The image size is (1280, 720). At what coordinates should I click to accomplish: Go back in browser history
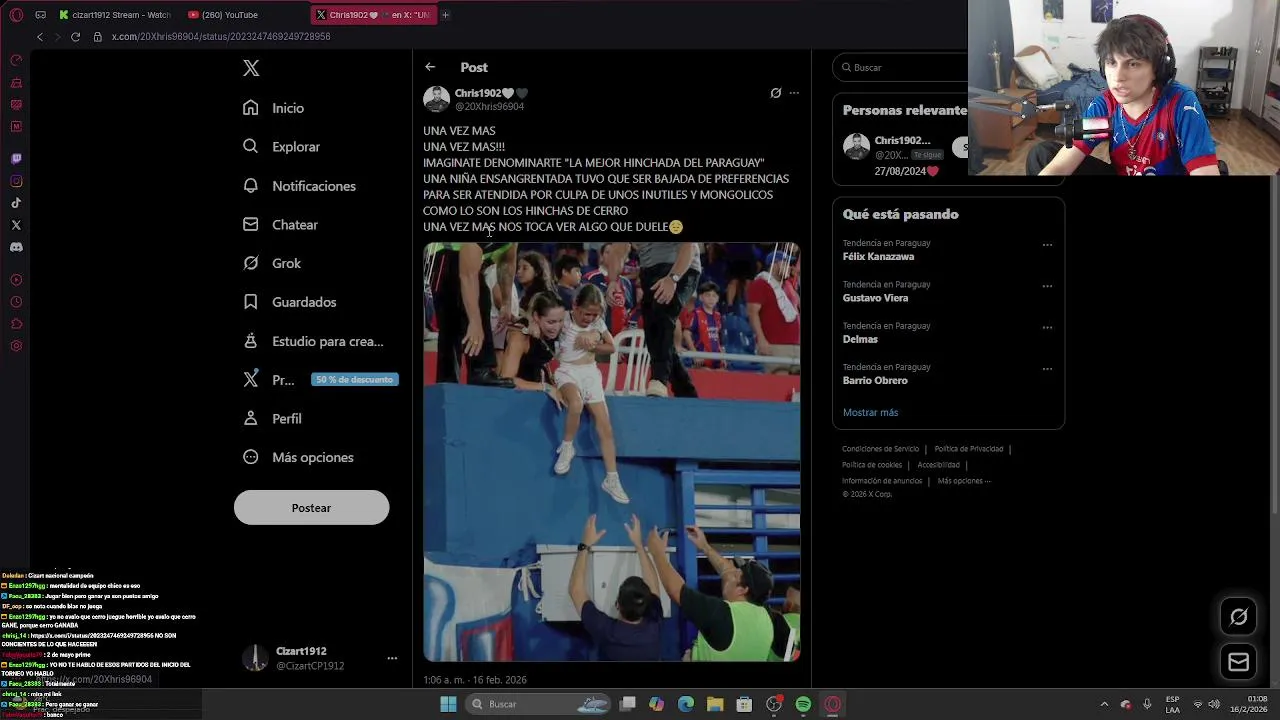40,37
